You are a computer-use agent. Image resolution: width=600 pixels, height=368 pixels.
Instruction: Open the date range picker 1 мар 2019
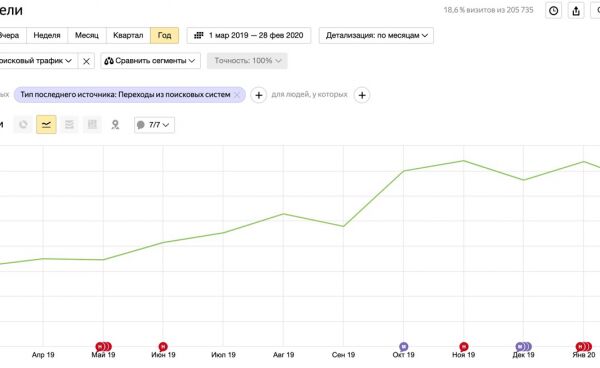tap(249, 35)
